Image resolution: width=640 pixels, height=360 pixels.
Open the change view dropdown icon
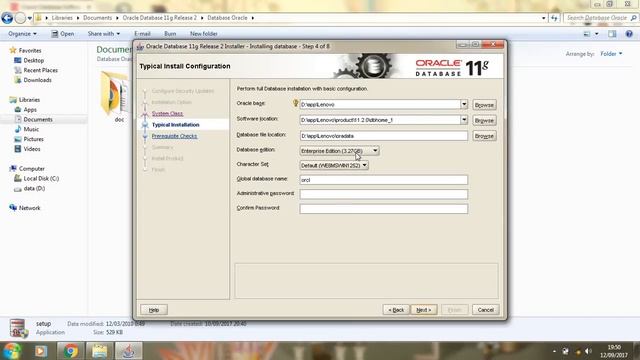click(x=596, y=34)
